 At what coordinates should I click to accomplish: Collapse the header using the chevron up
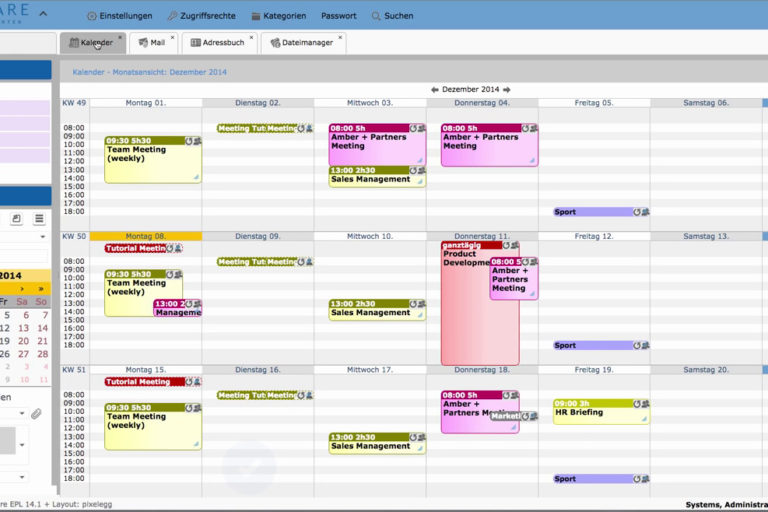[42, 14]
